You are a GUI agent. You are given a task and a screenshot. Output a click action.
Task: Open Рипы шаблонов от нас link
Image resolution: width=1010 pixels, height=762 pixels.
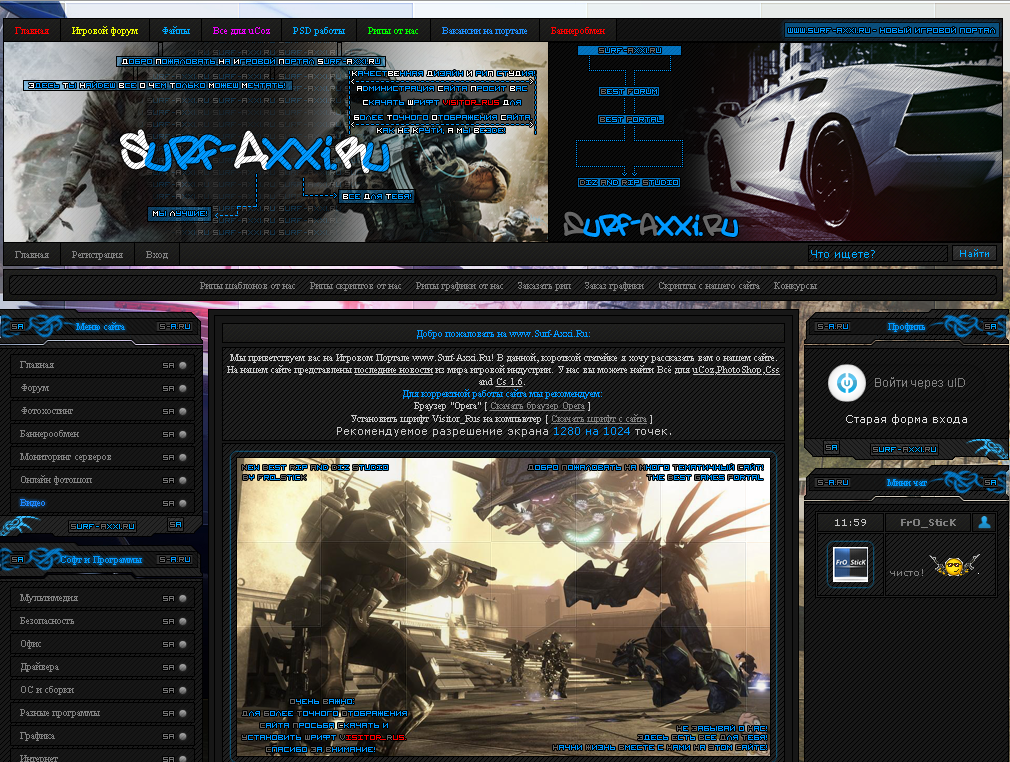coord(247,285)
